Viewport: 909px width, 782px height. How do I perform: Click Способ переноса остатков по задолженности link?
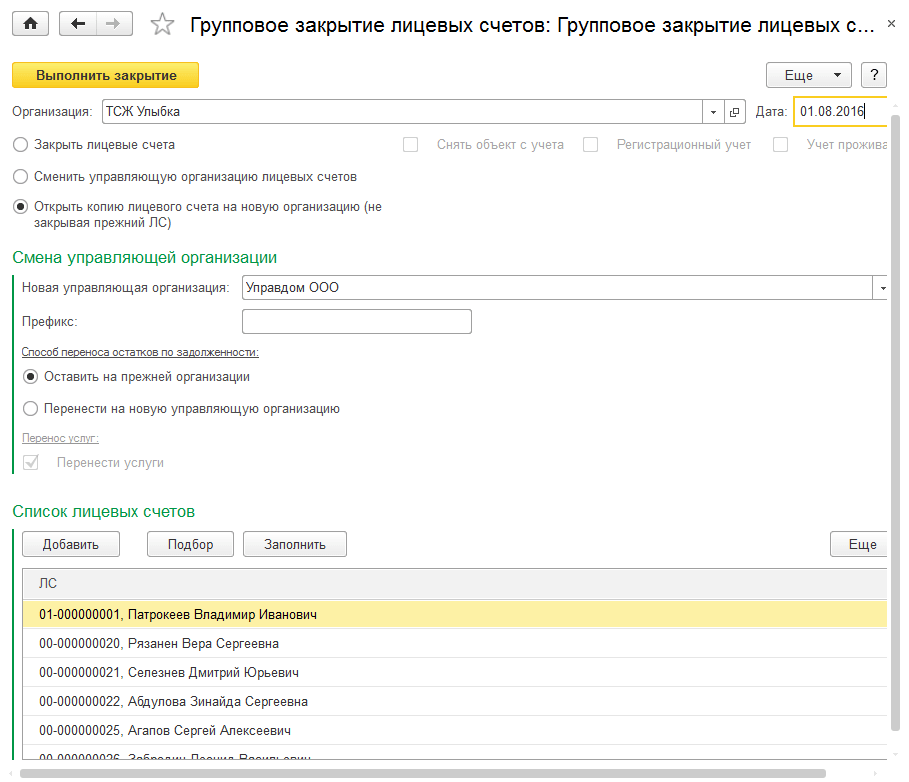[x=140, y=352]
